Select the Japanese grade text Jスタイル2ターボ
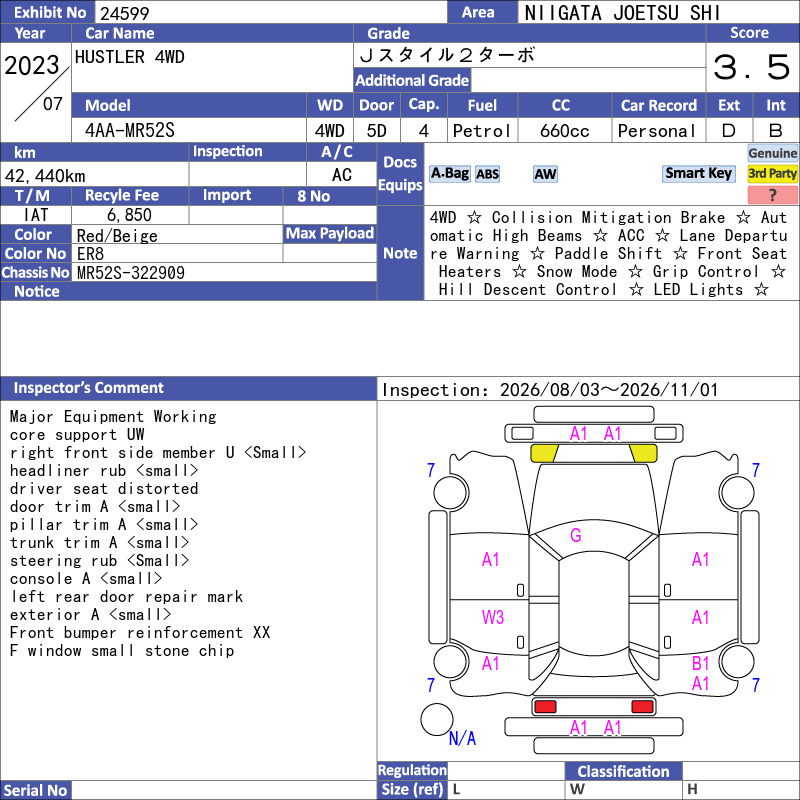The width and height of the screenshot is (800, 800). (x=447, y=55)
